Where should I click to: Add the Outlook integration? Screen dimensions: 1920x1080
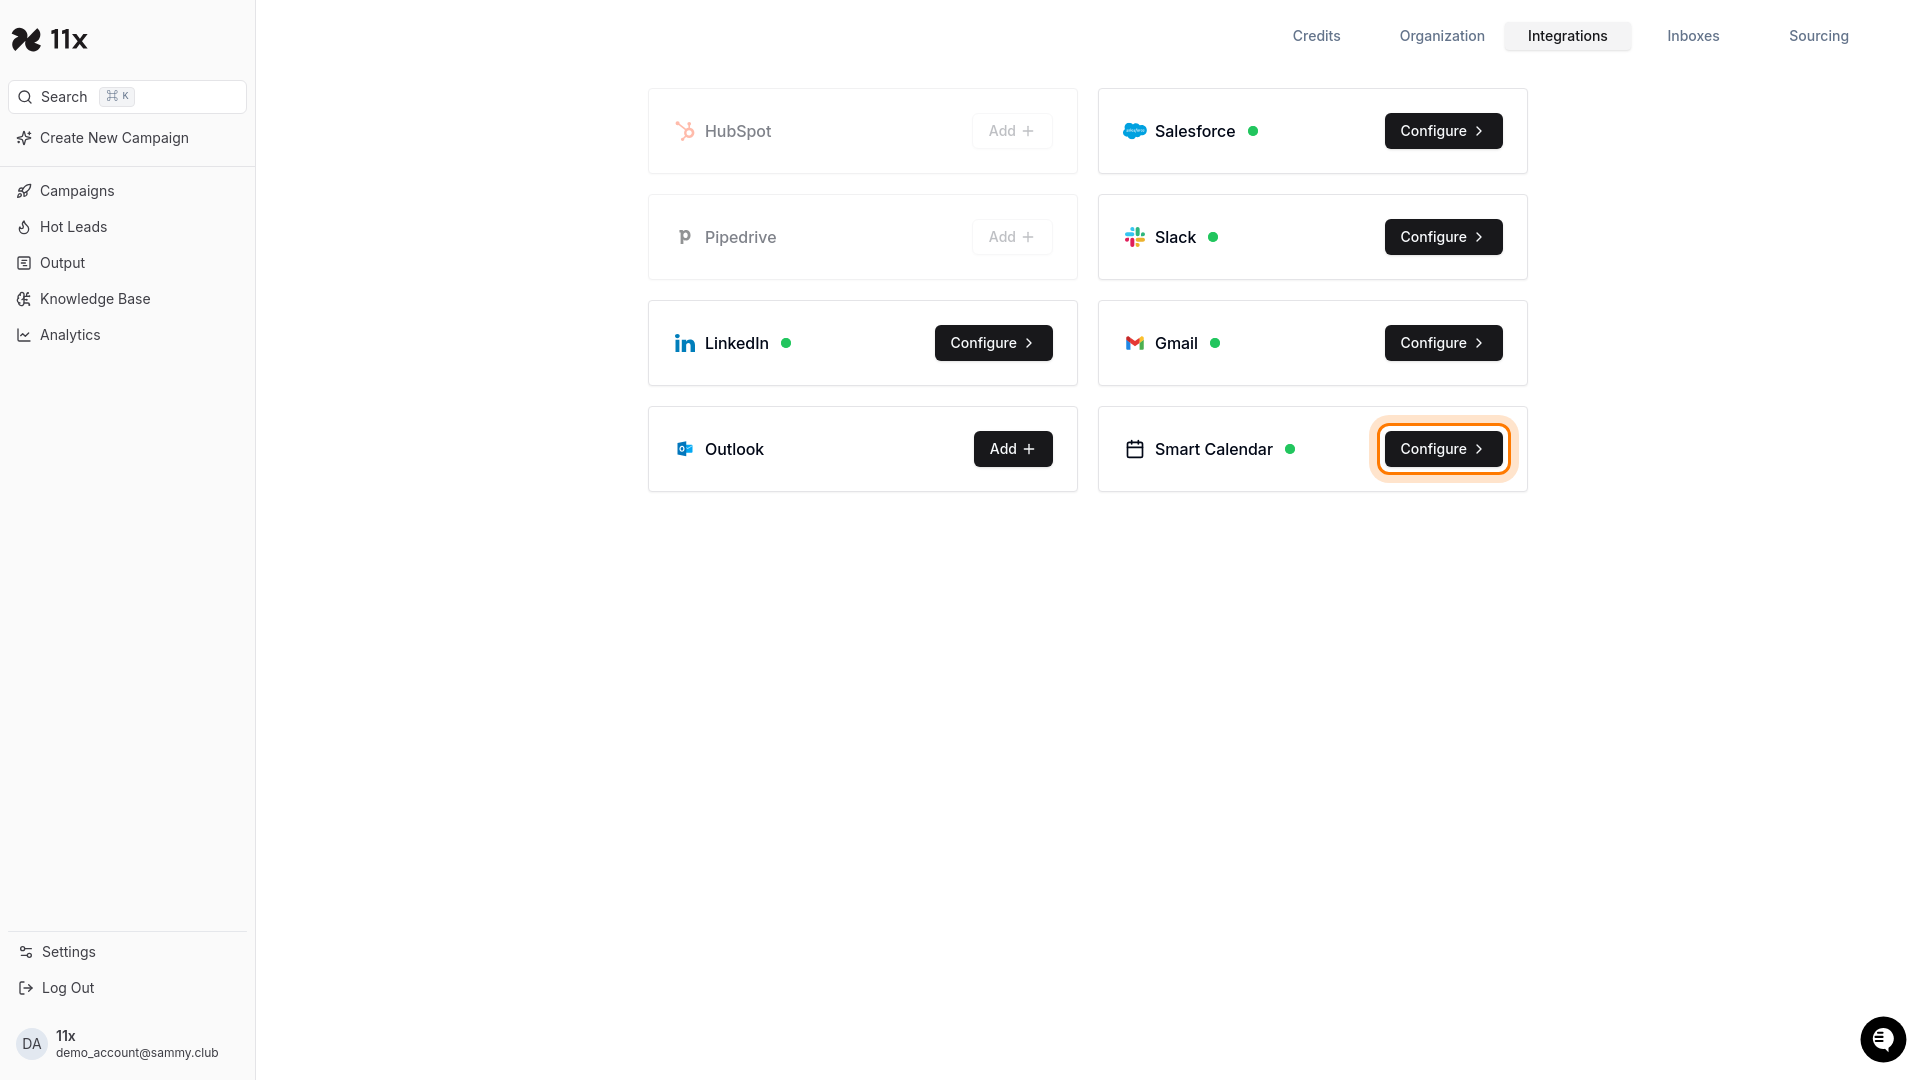[1013, 449]
